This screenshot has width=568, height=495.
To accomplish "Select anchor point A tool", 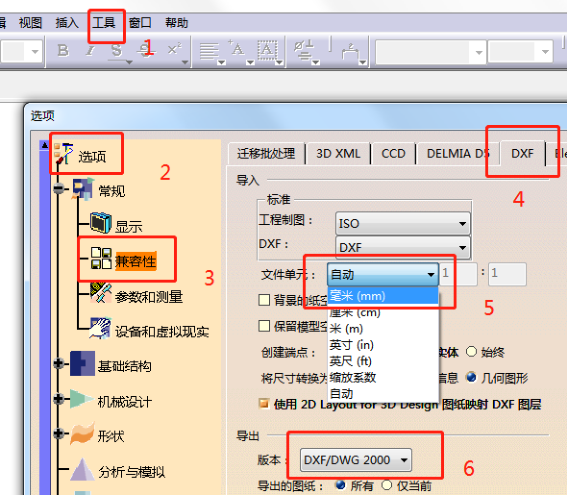I will click(237, 49).
